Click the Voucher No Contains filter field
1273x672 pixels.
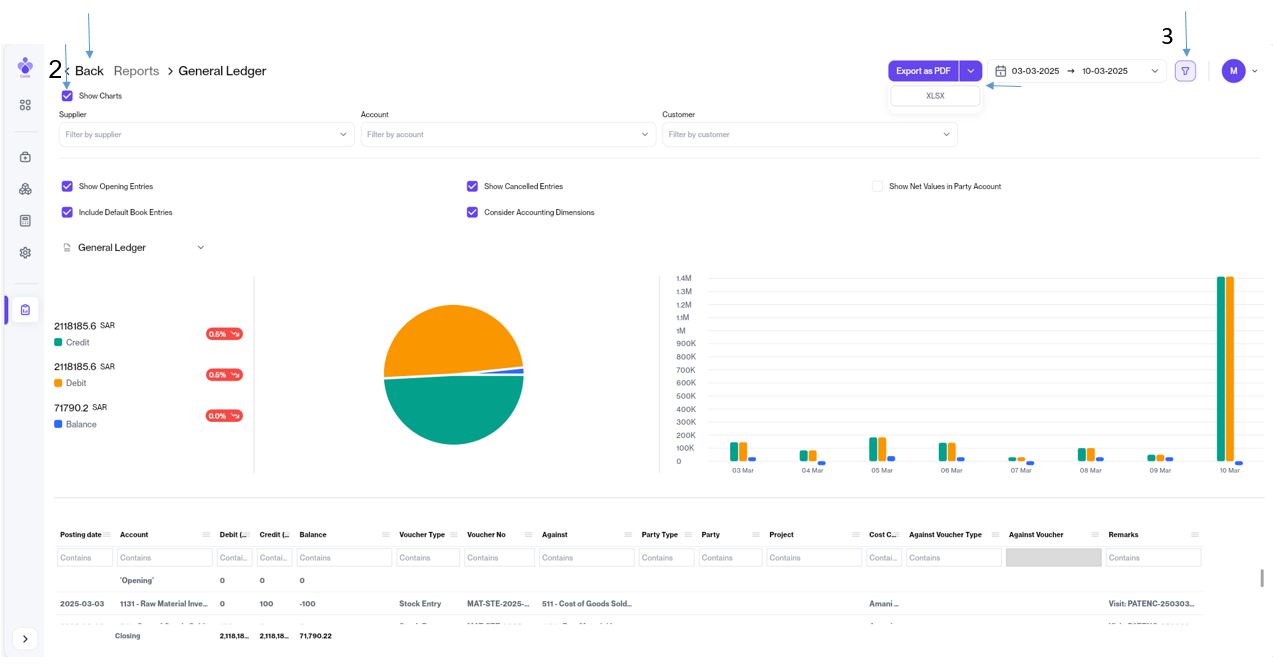499,558
